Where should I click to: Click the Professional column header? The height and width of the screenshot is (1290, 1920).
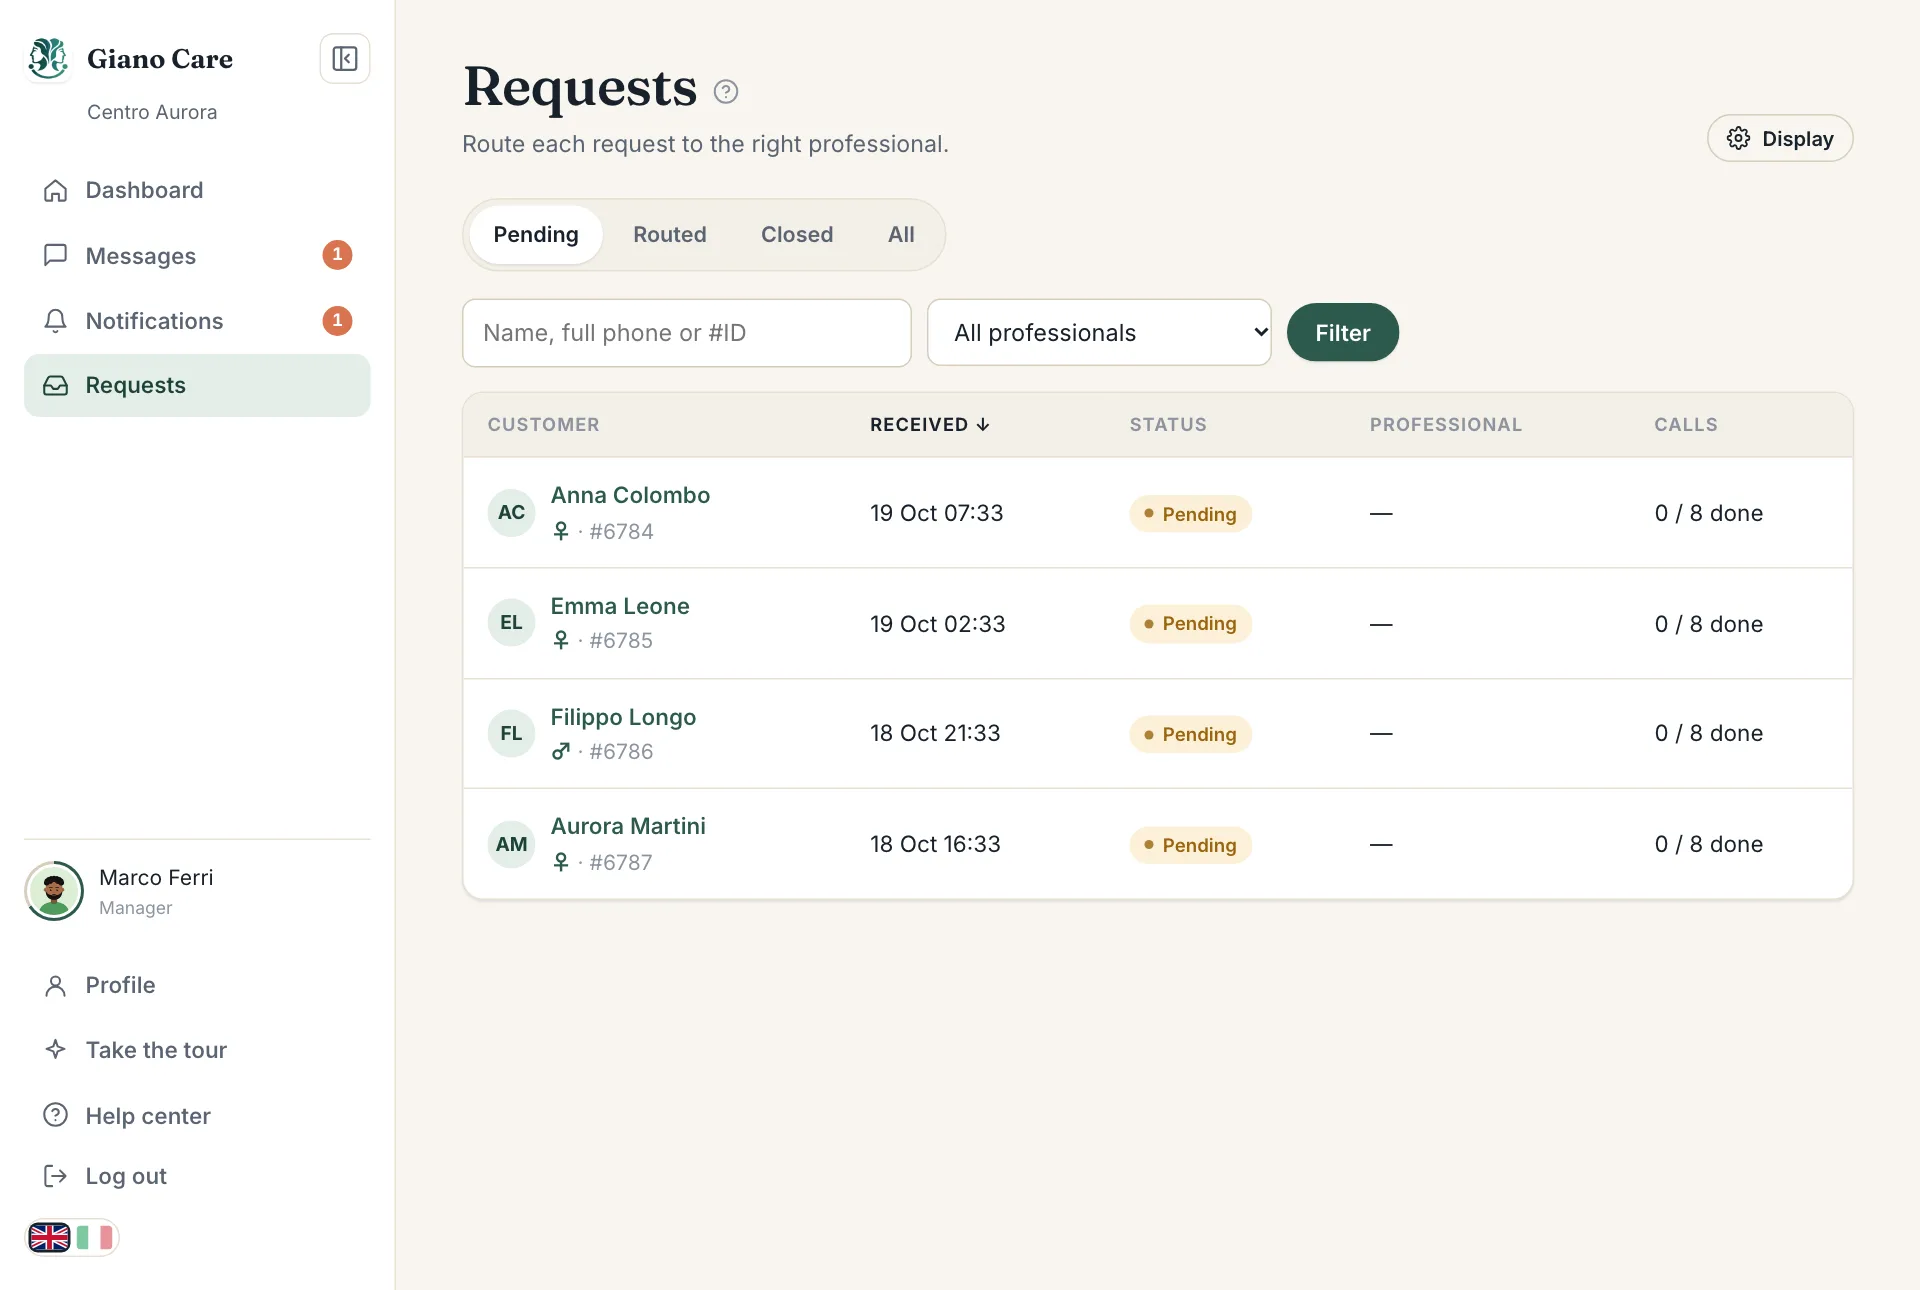tap(1445, 424)
